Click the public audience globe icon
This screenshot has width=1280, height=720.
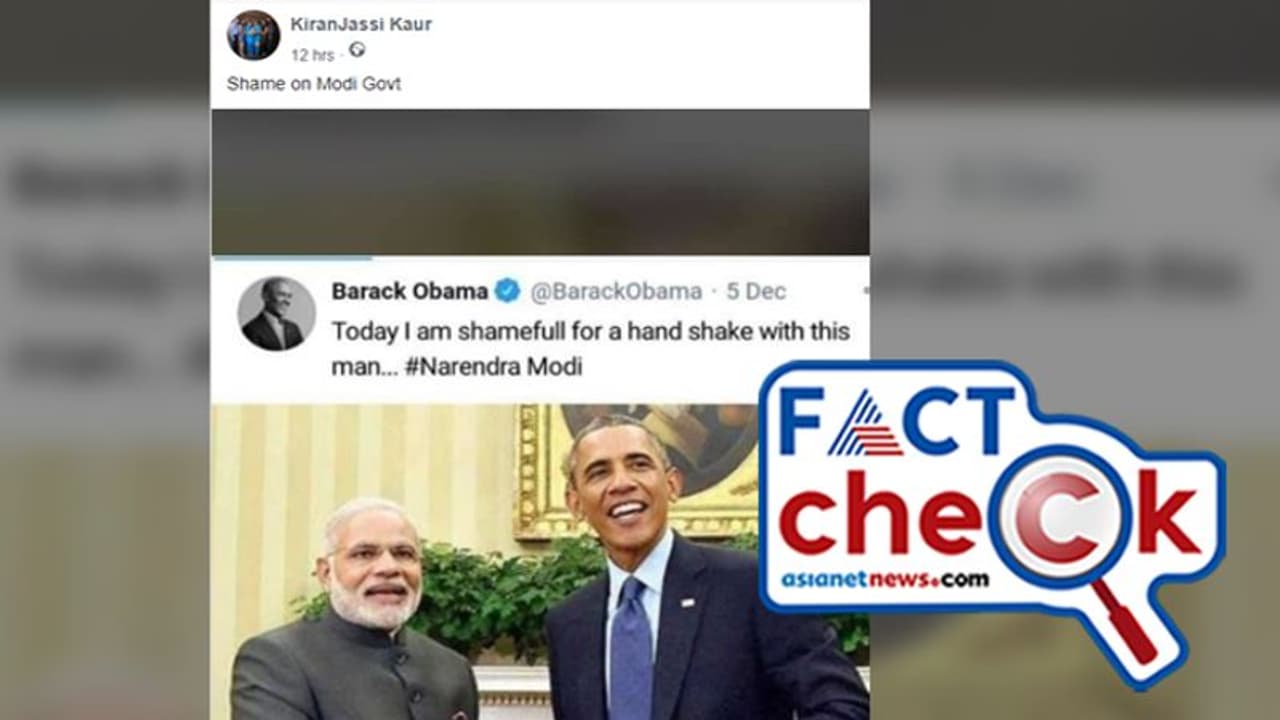click(356, 50)
